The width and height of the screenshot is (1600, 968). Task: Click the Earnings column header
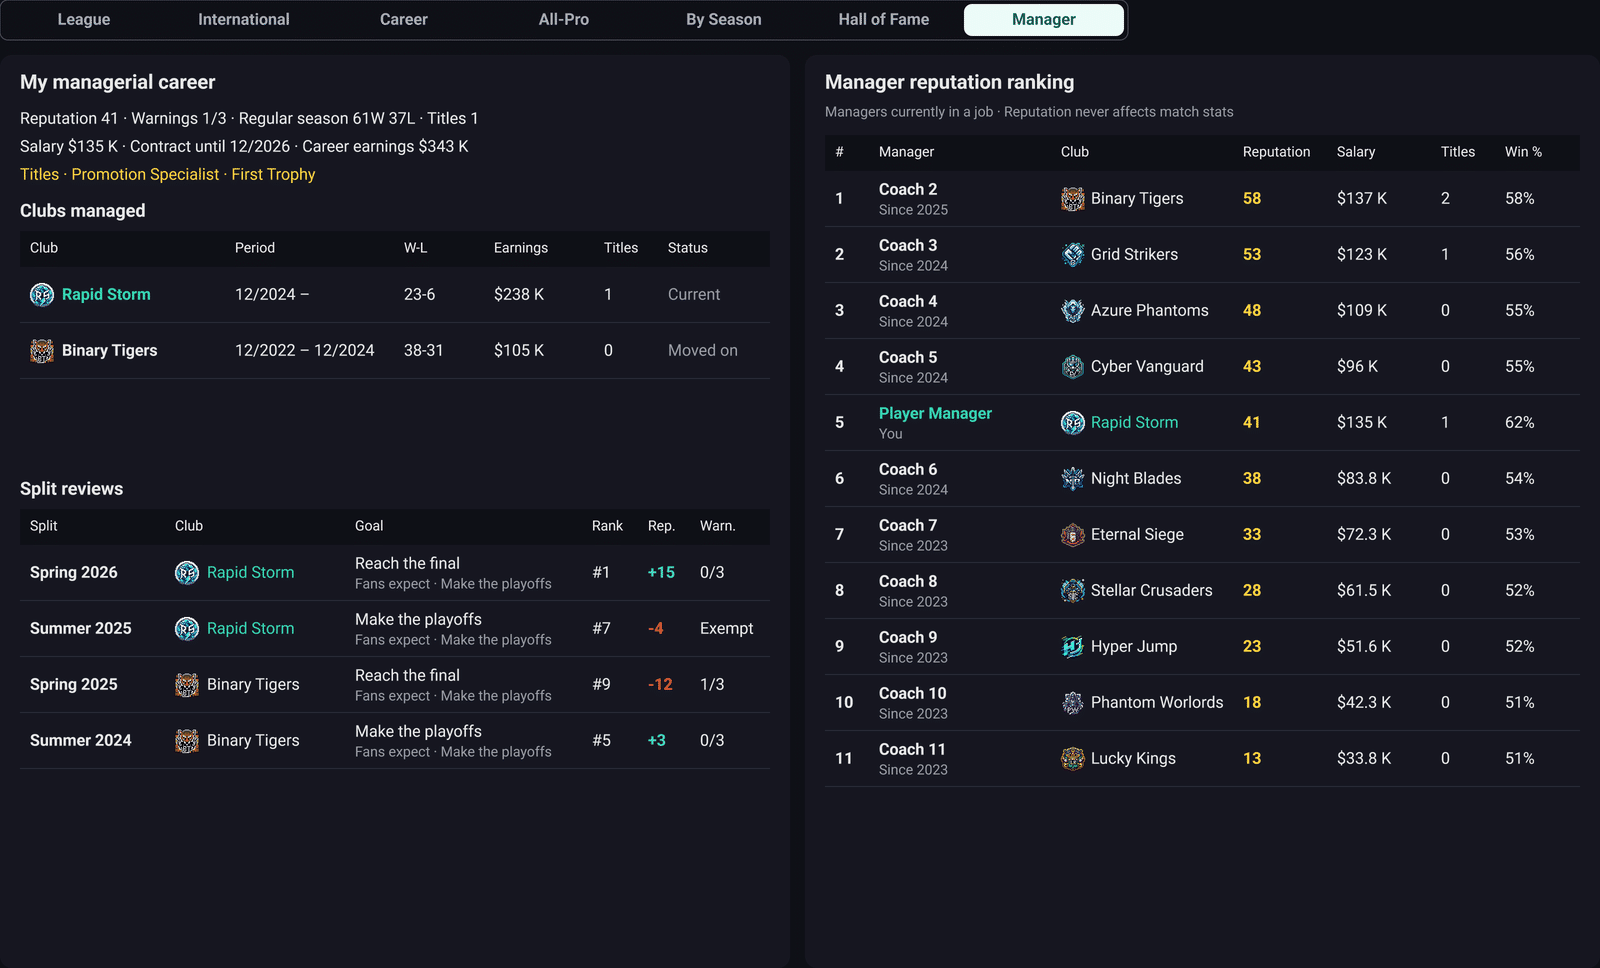[x=521, y=248]
